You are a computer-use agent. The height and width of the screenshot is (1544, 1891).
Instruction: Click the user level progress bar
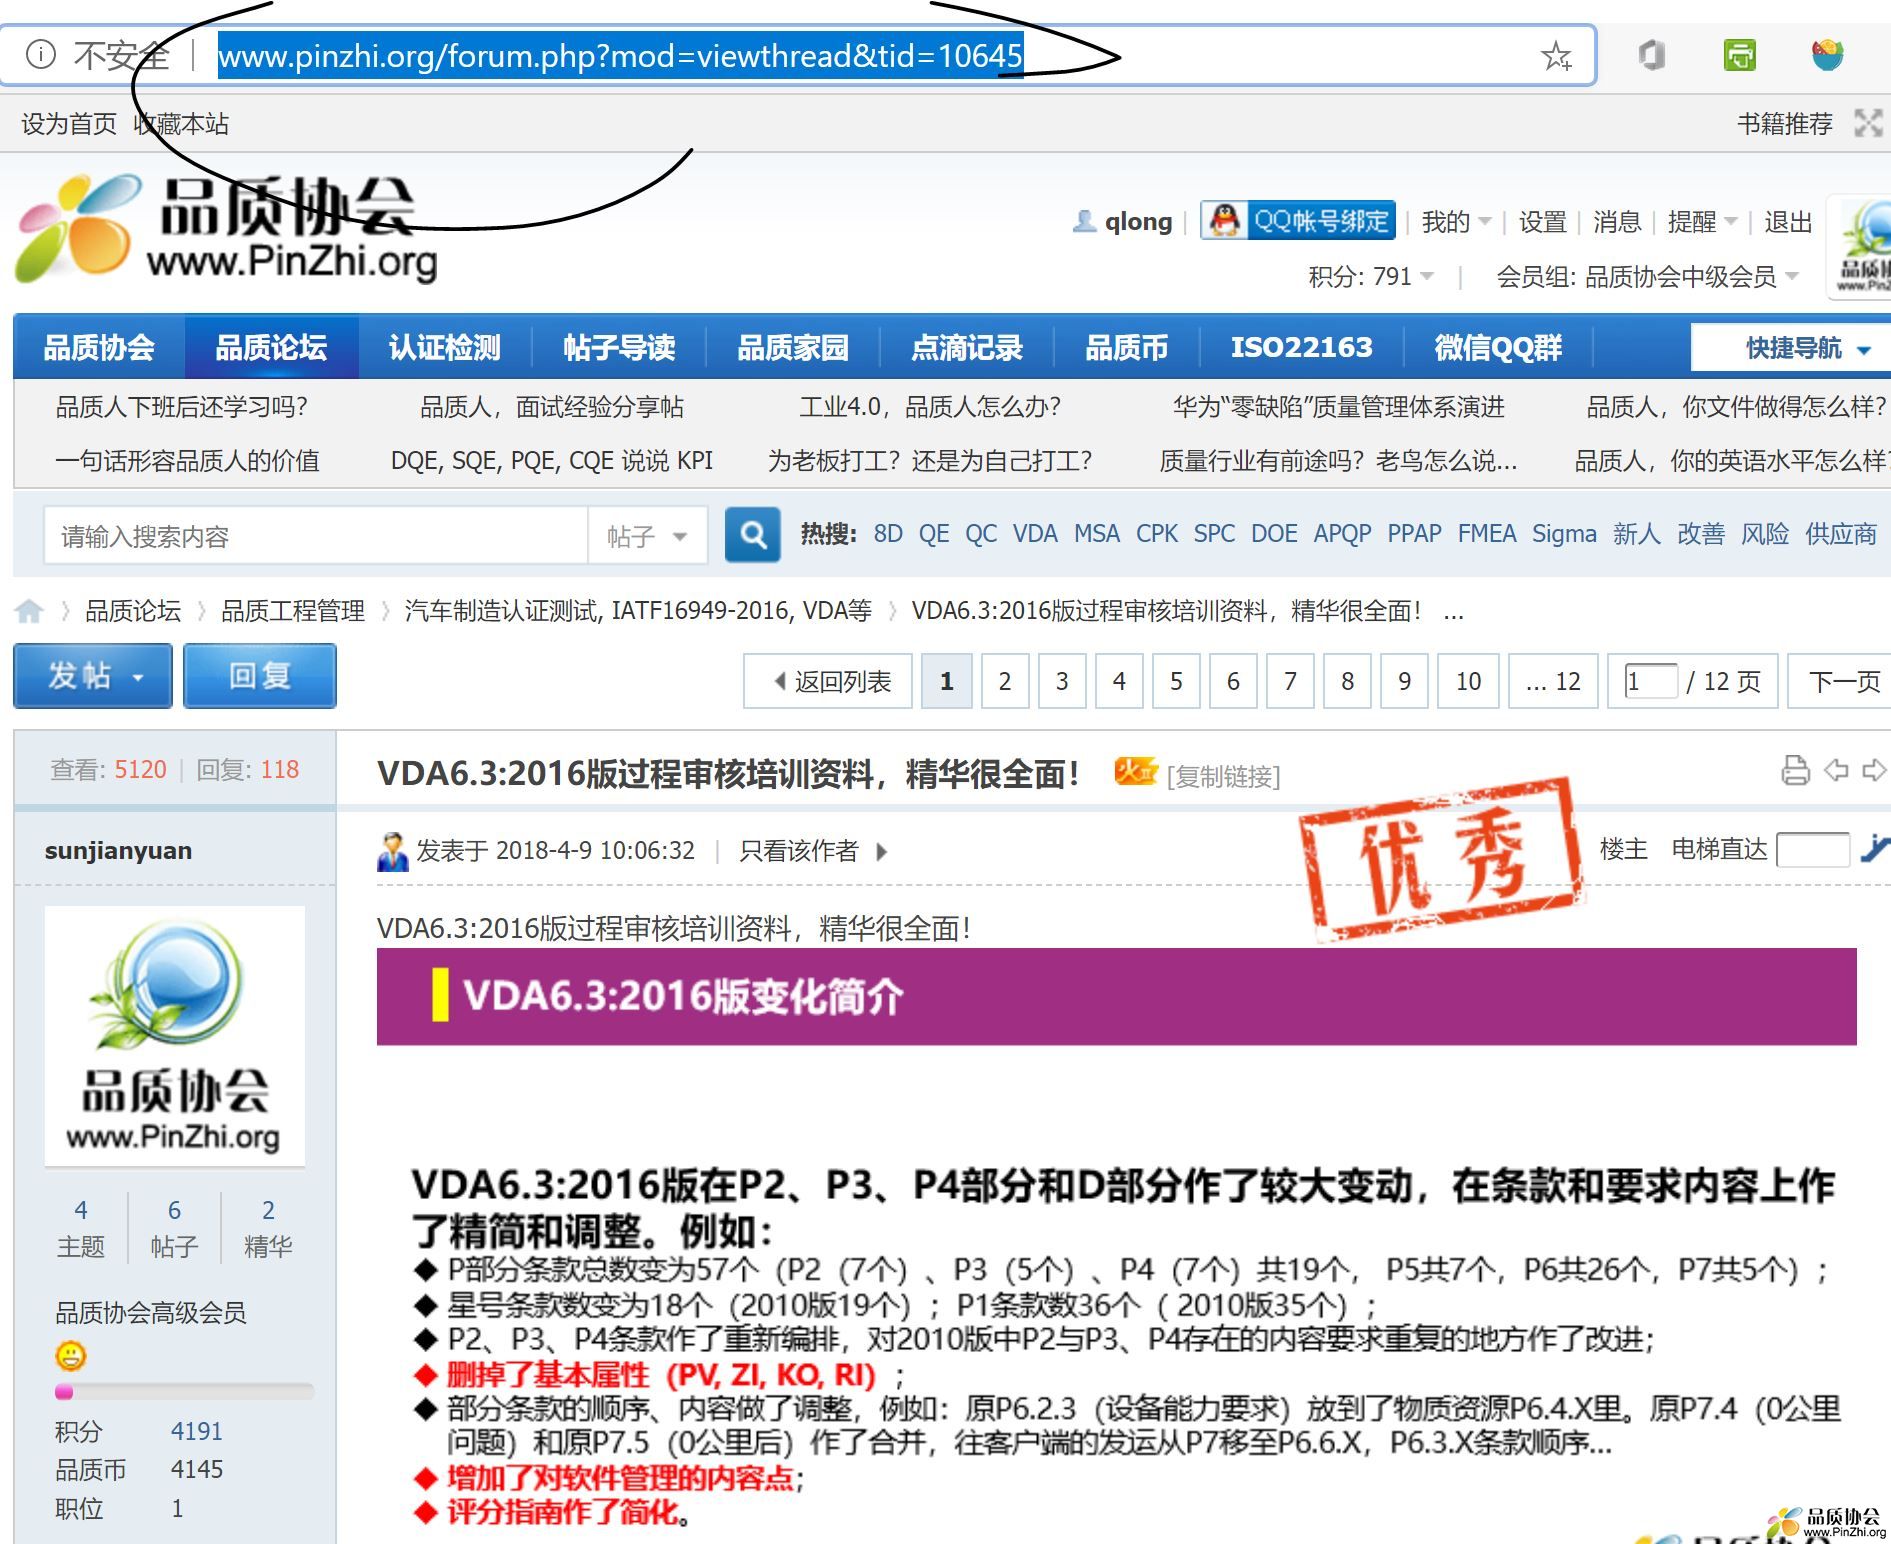point(185,1391)
